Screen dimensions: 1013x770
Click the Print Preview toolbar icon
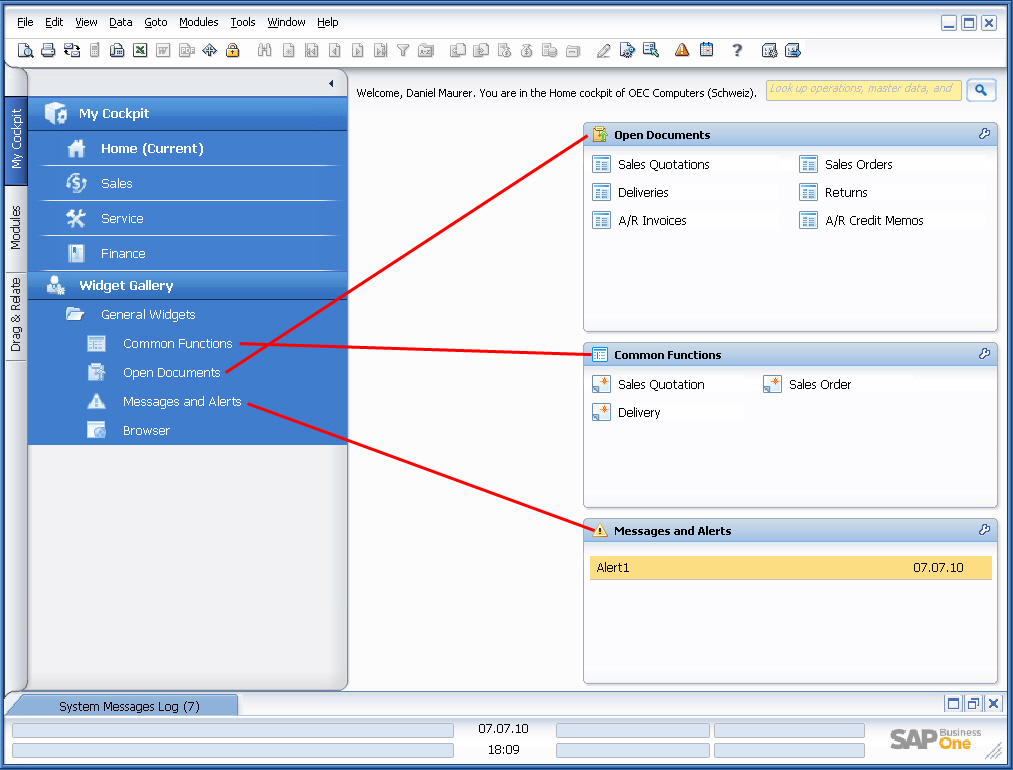tap(25, 50)
